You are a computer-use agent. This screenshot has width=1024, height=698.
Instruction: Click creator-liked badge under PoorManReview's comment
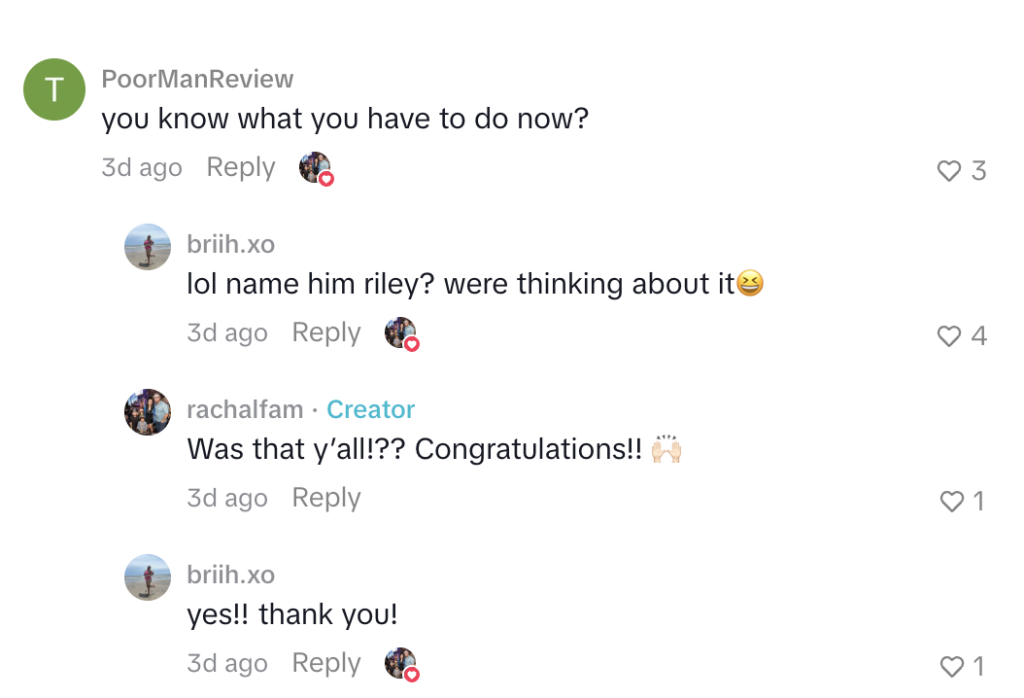click(315, 168)
